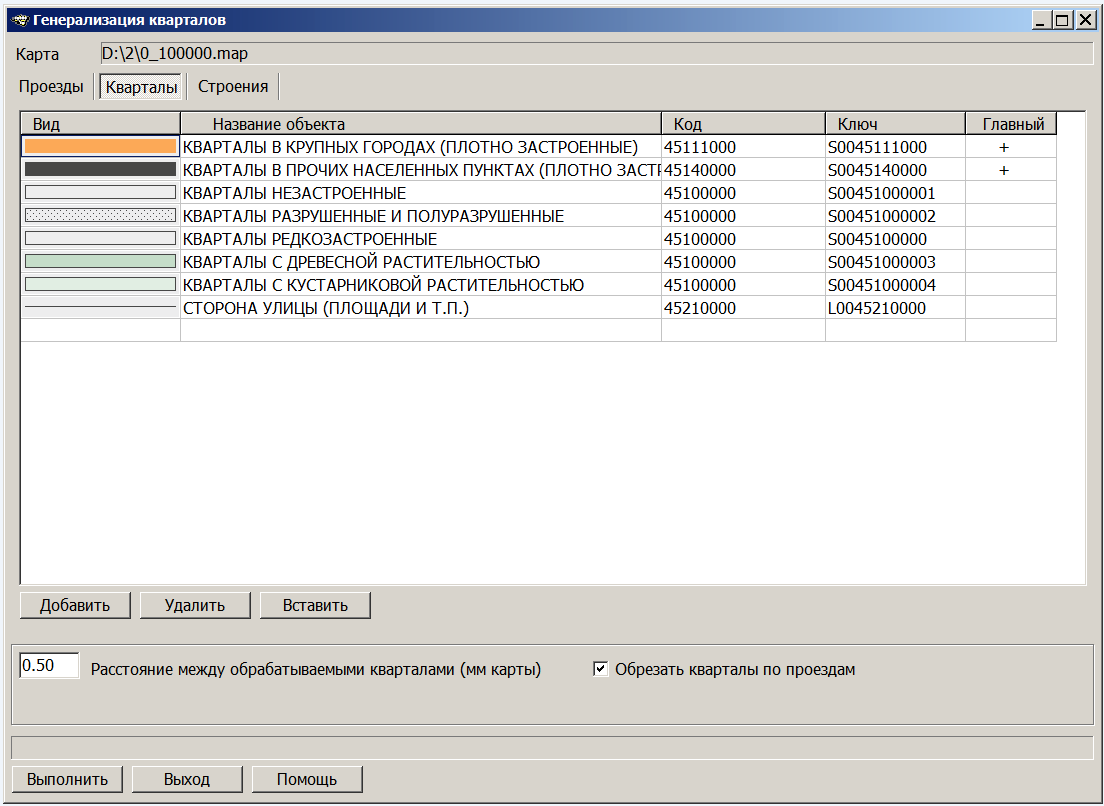Select the Кварталы tab

click(x=142, y=88)
